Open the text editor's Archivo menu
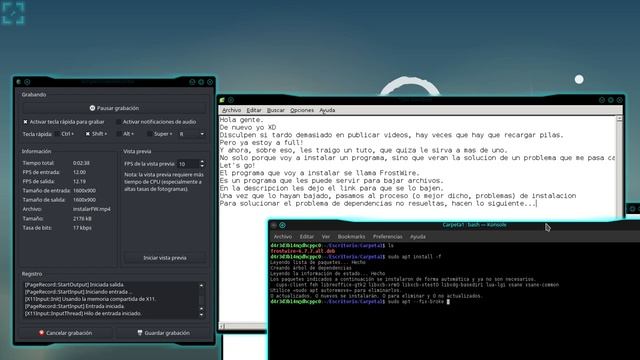This screenshot has width=640, height=360. tap(231, 110)
